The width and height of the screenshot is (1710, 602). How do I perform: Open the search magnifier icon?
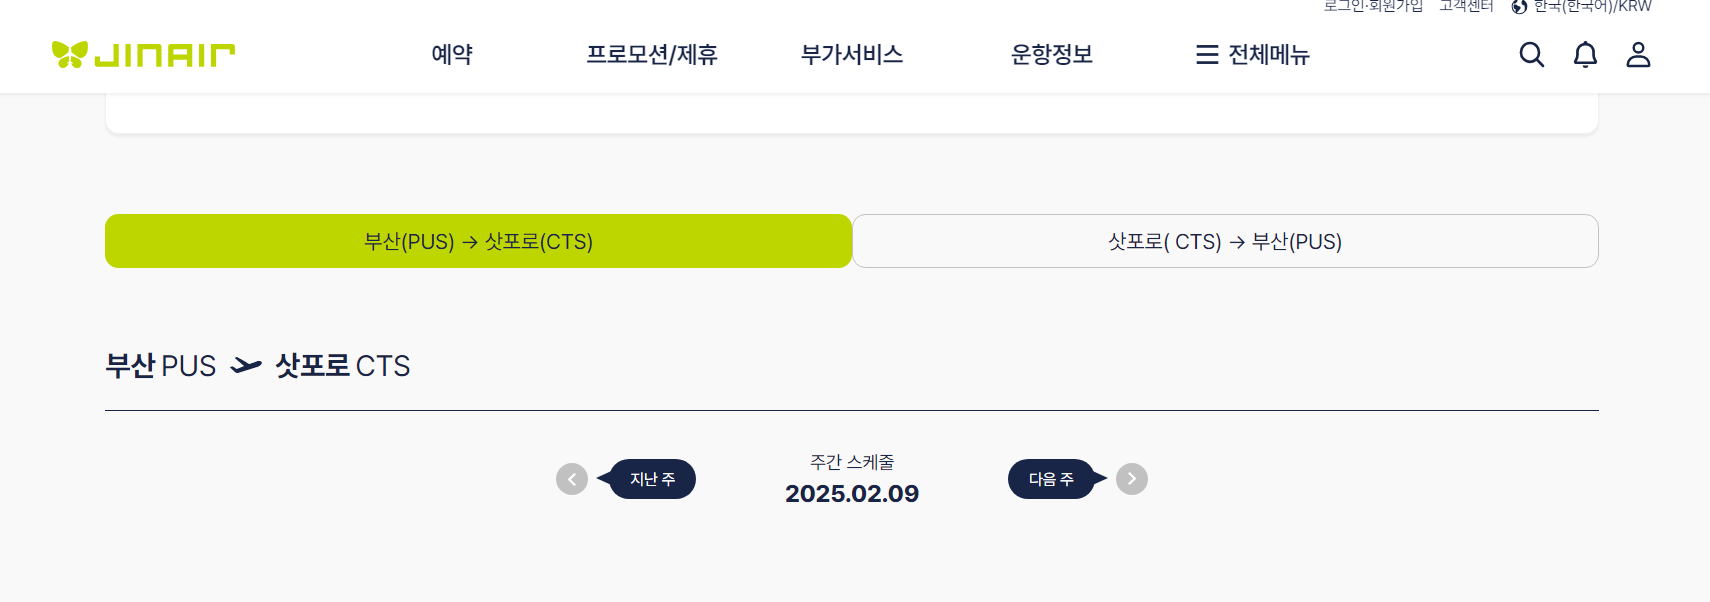point(1531,54)
